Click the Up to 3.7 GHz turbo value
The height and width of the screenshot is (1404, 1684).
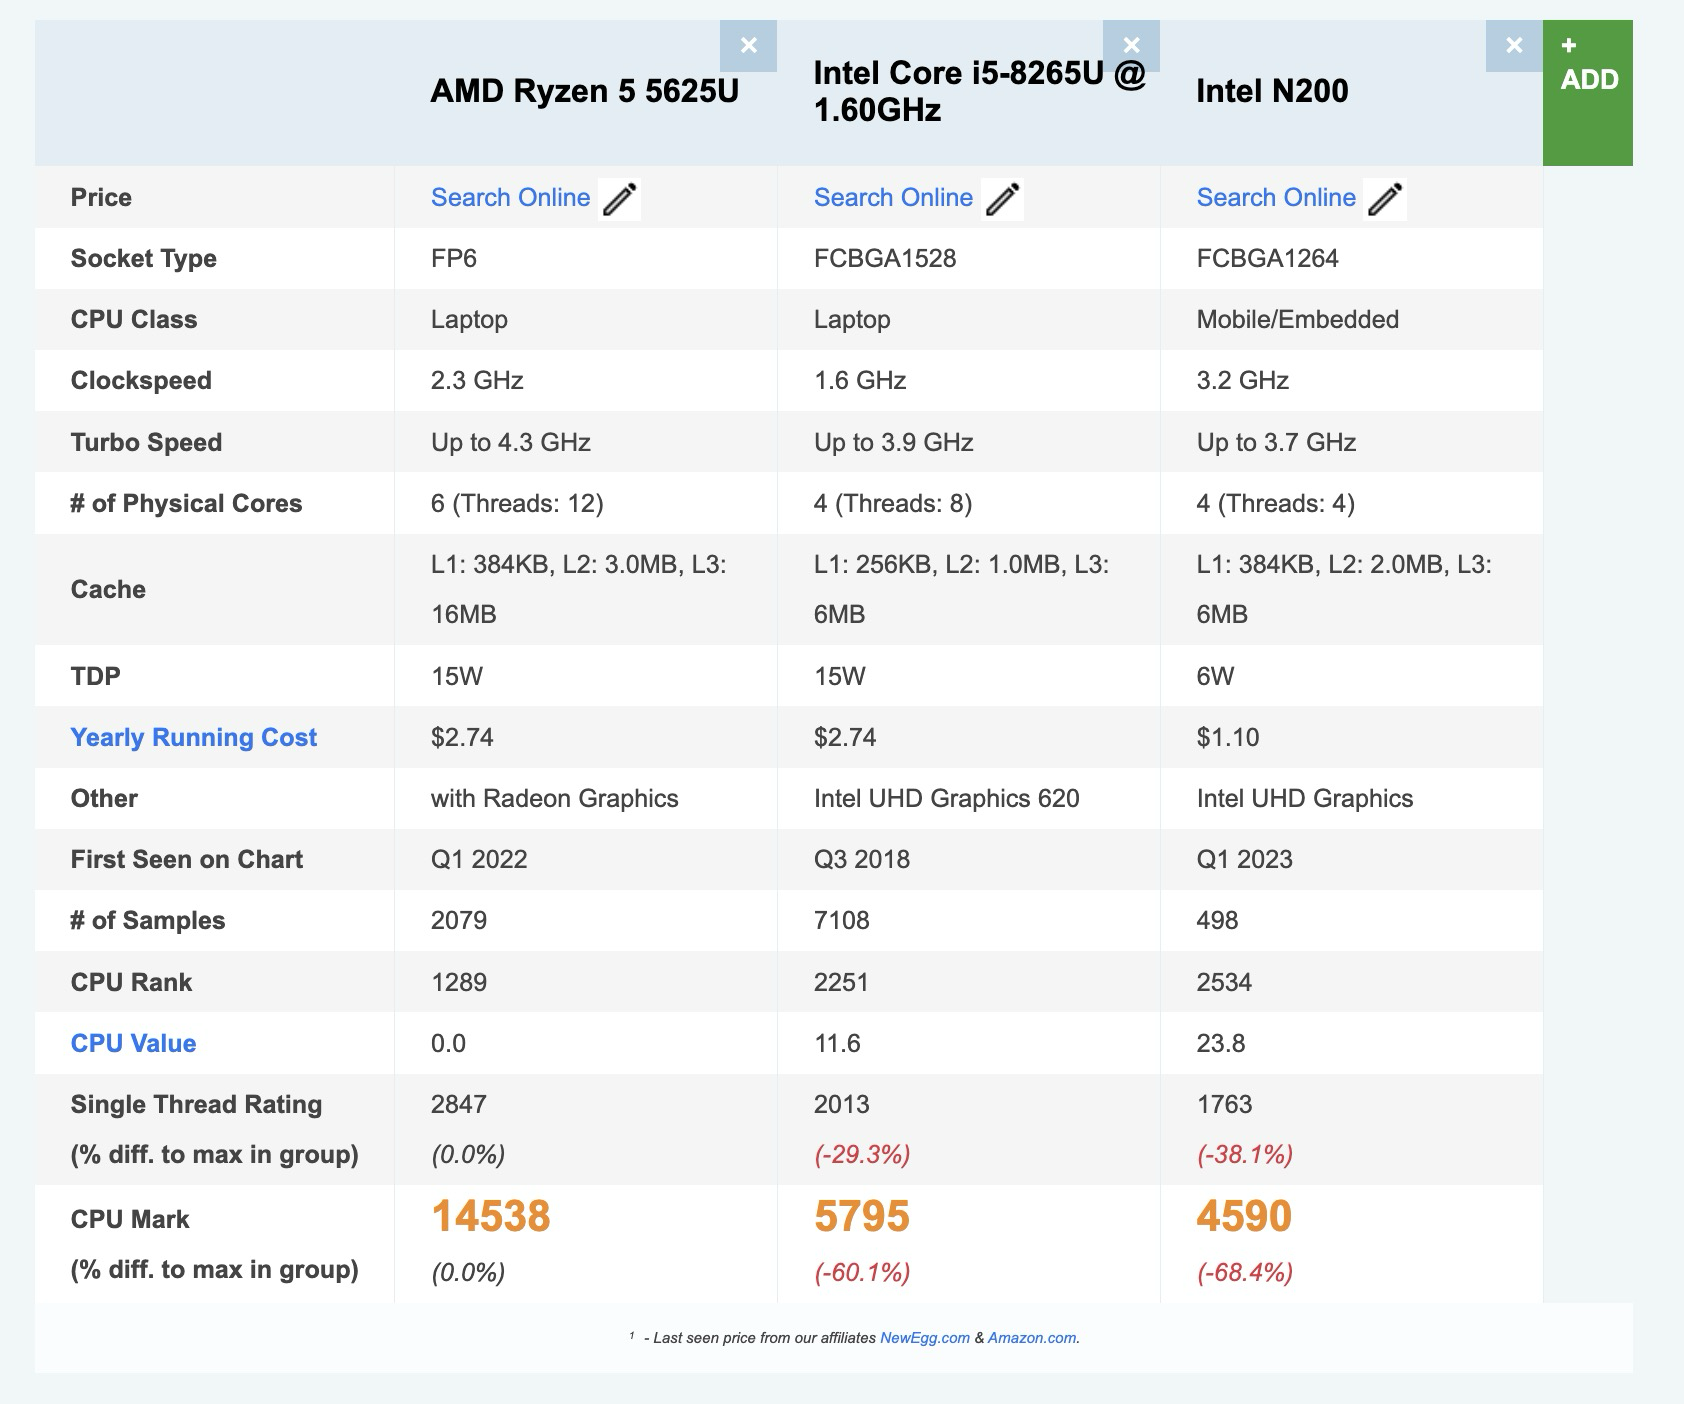click(x=1276, y=442)
